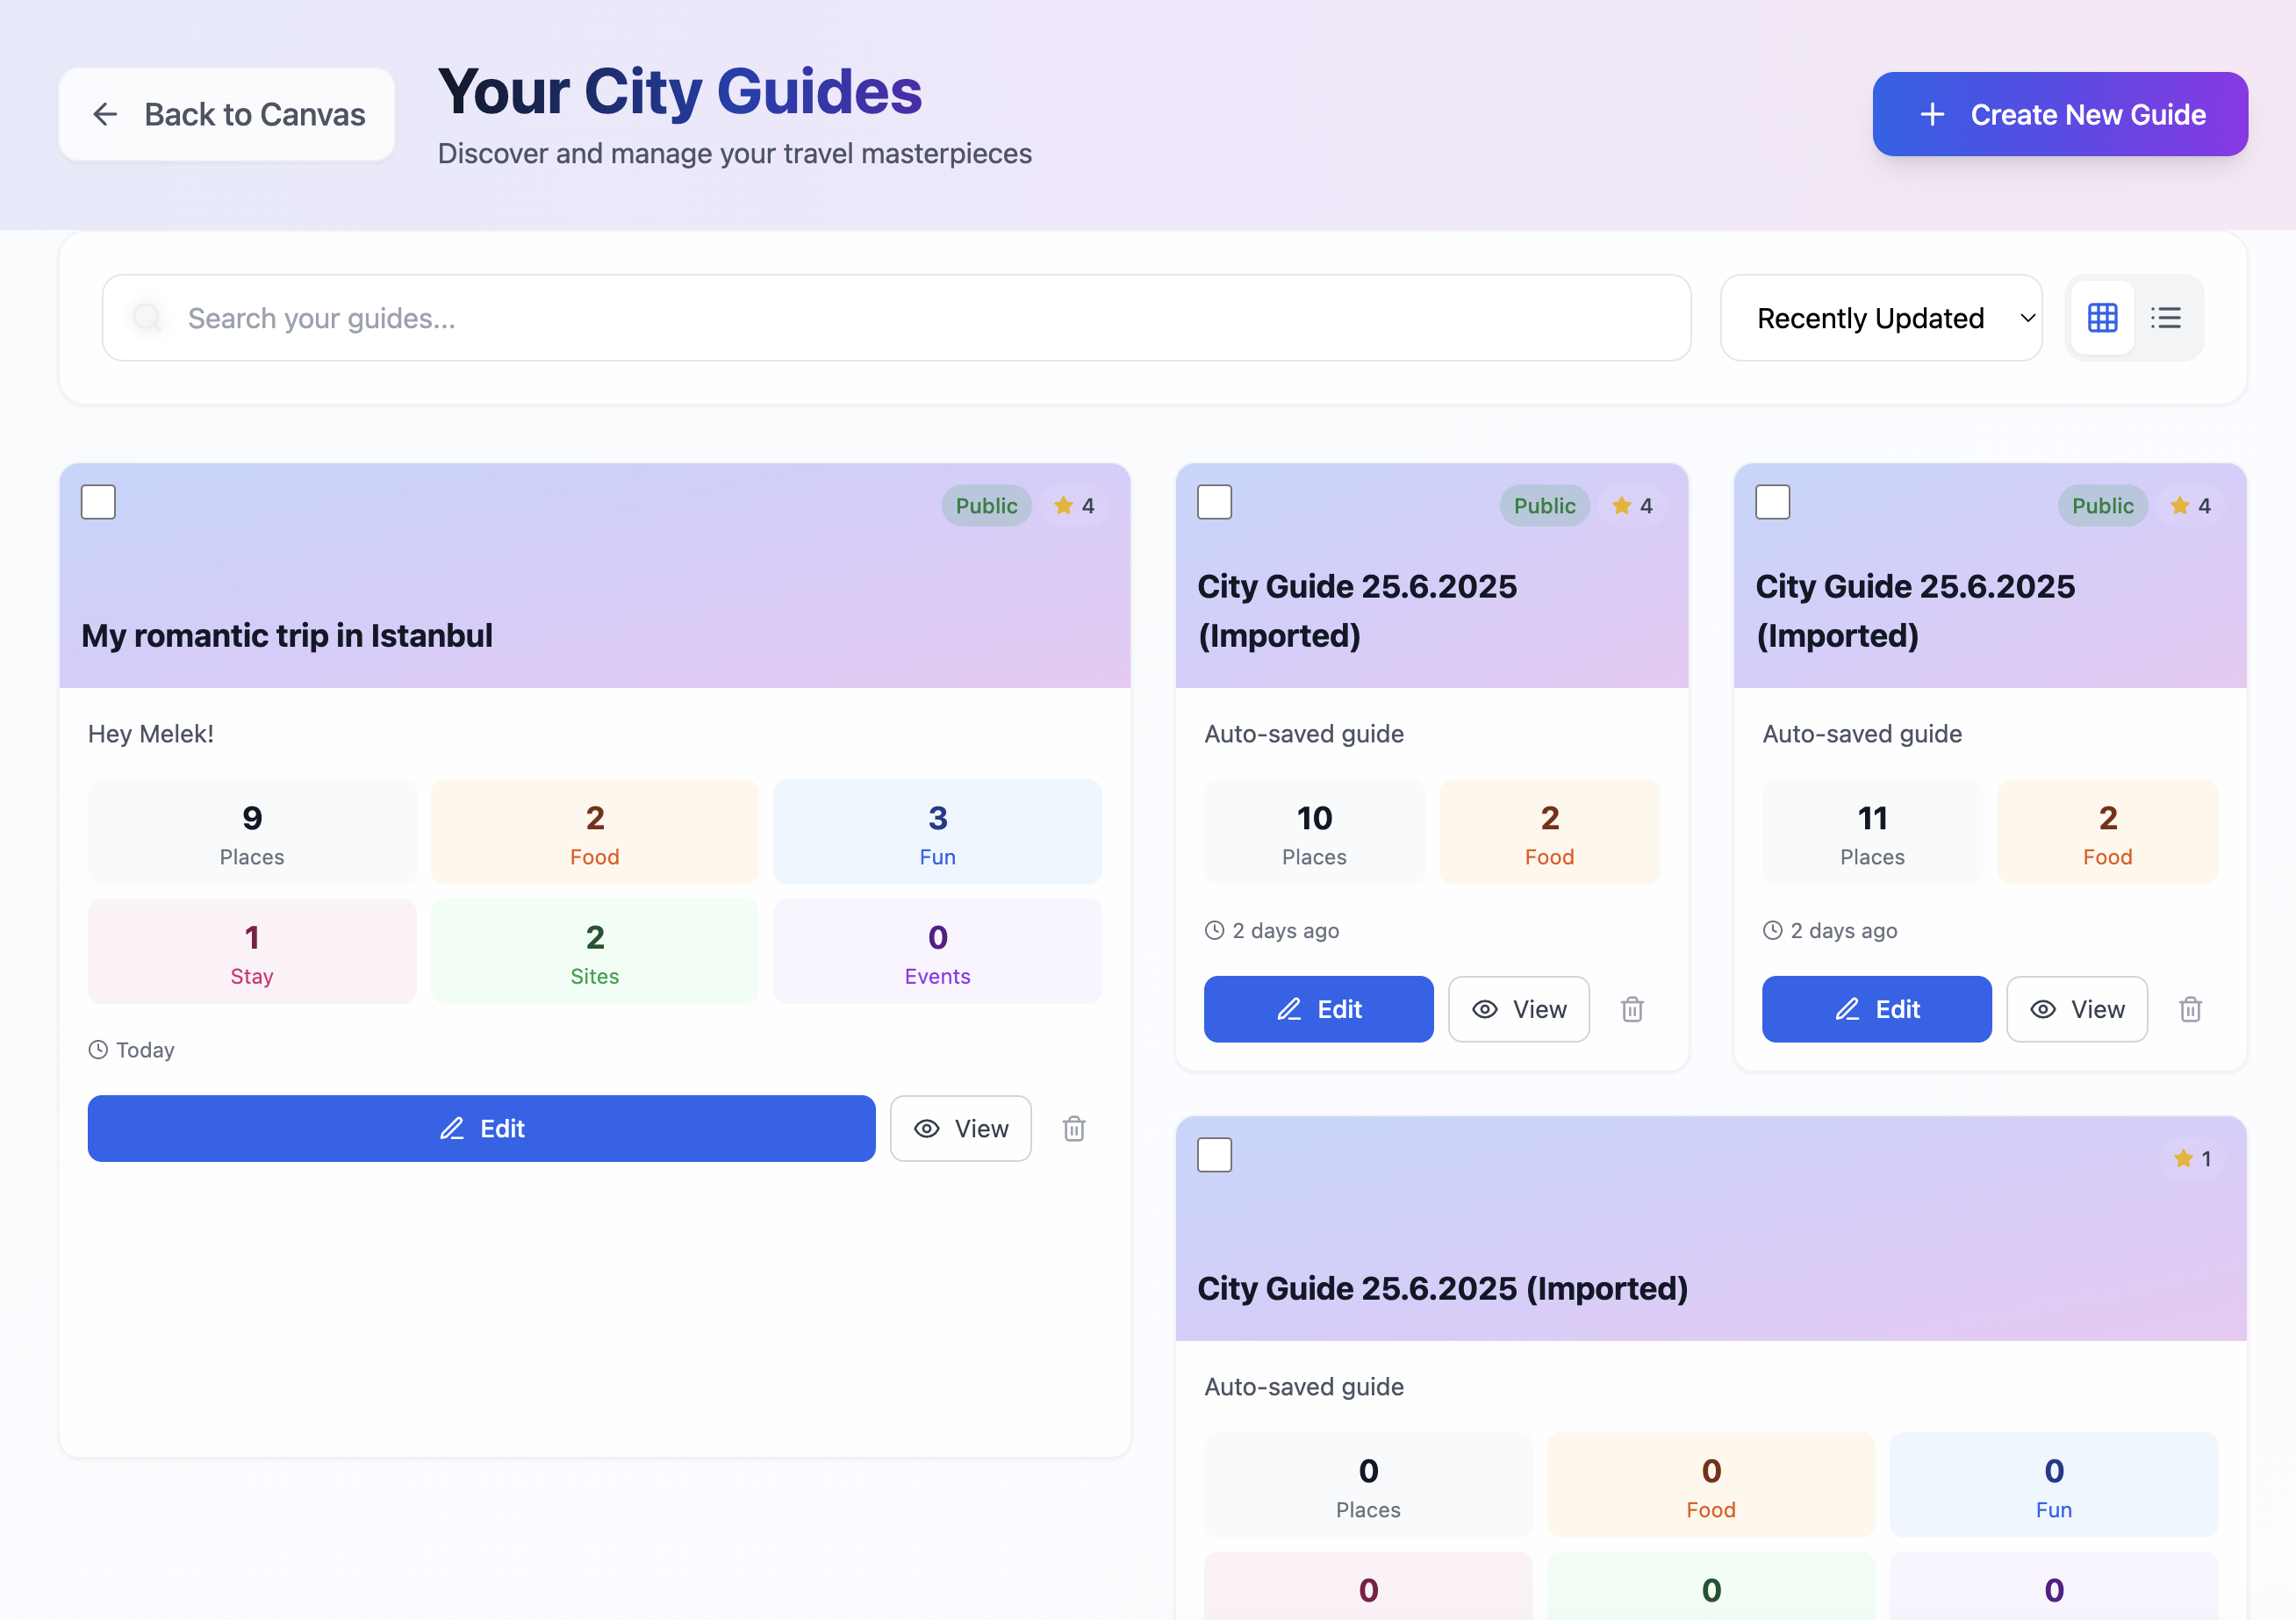Click Create New Guide button
2296x1620 pixels.
point(2059,114)
